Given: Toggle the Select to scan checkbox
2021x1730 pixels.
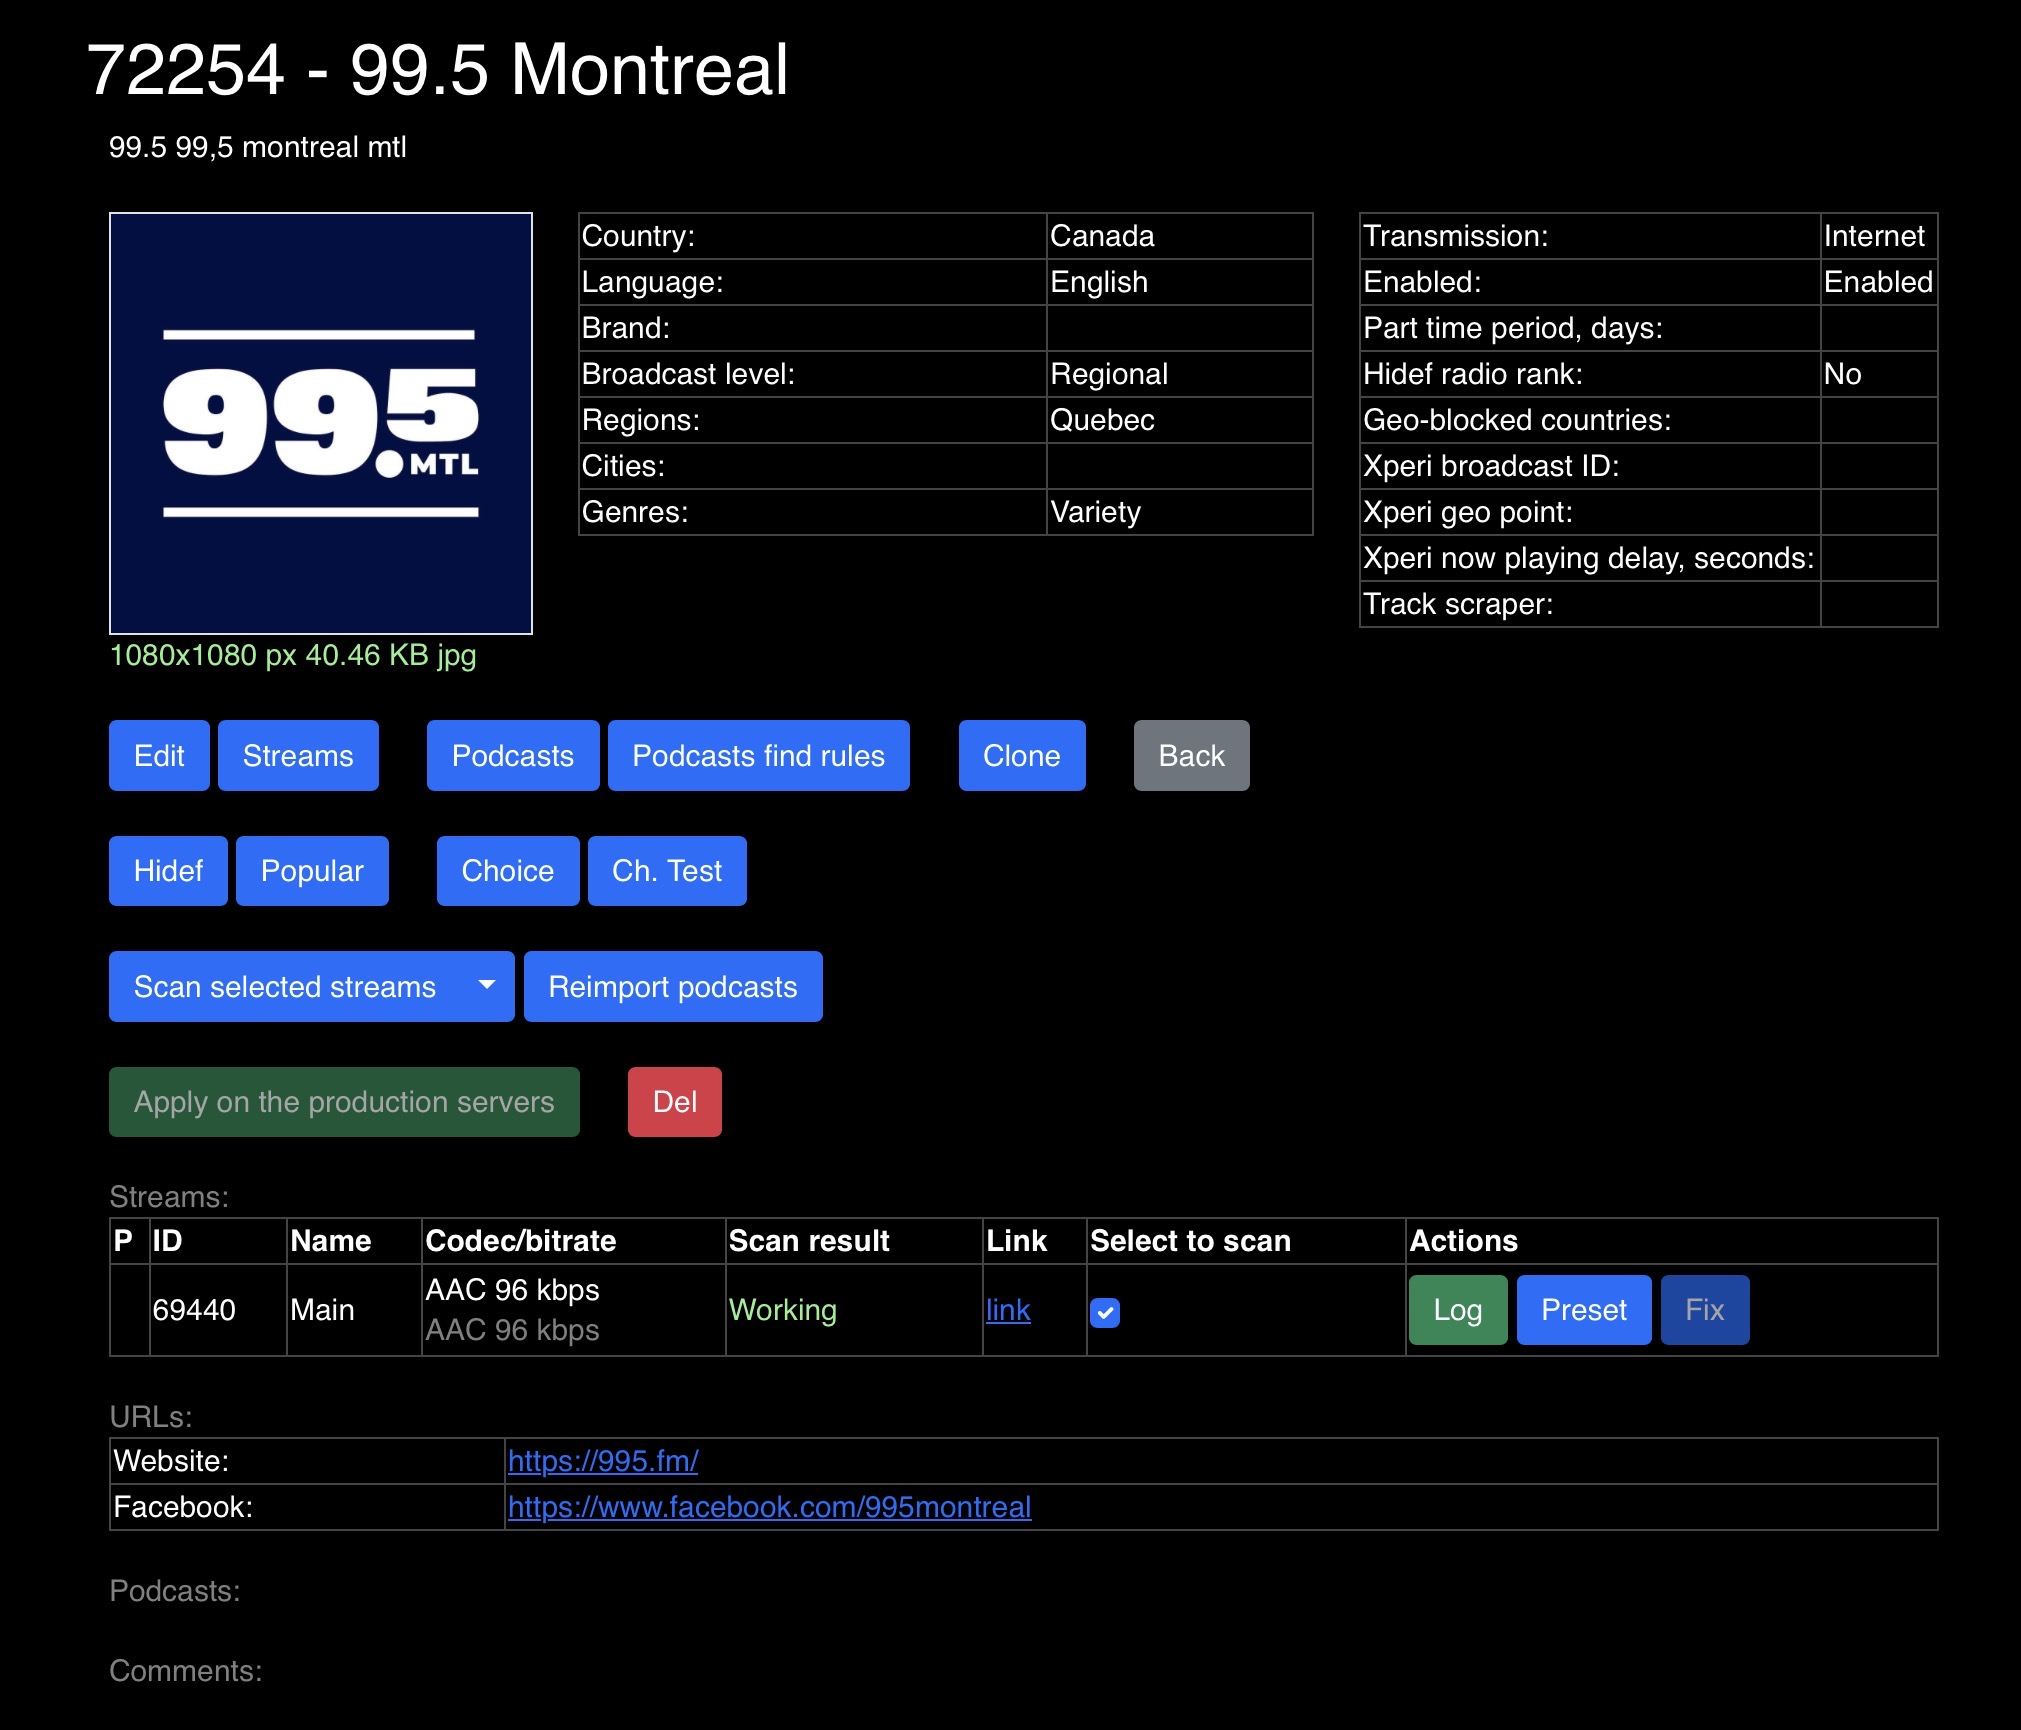Looking at the screenshot, I should point(1104,1312).
